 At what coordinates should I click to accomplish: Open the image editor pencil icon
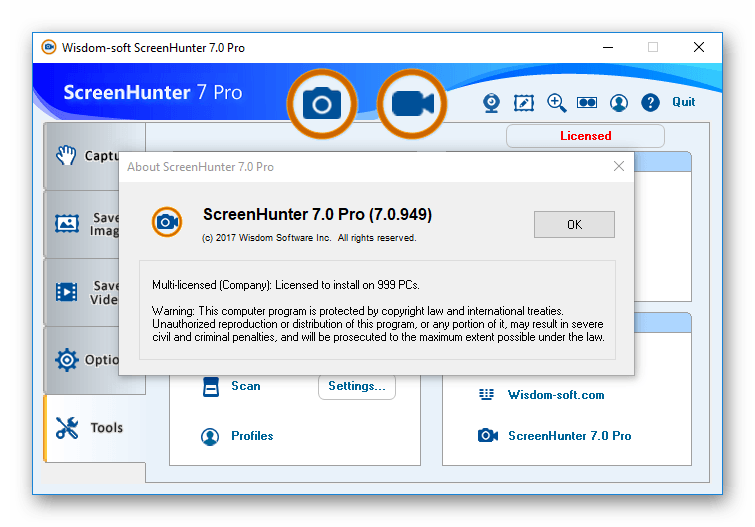523,103
